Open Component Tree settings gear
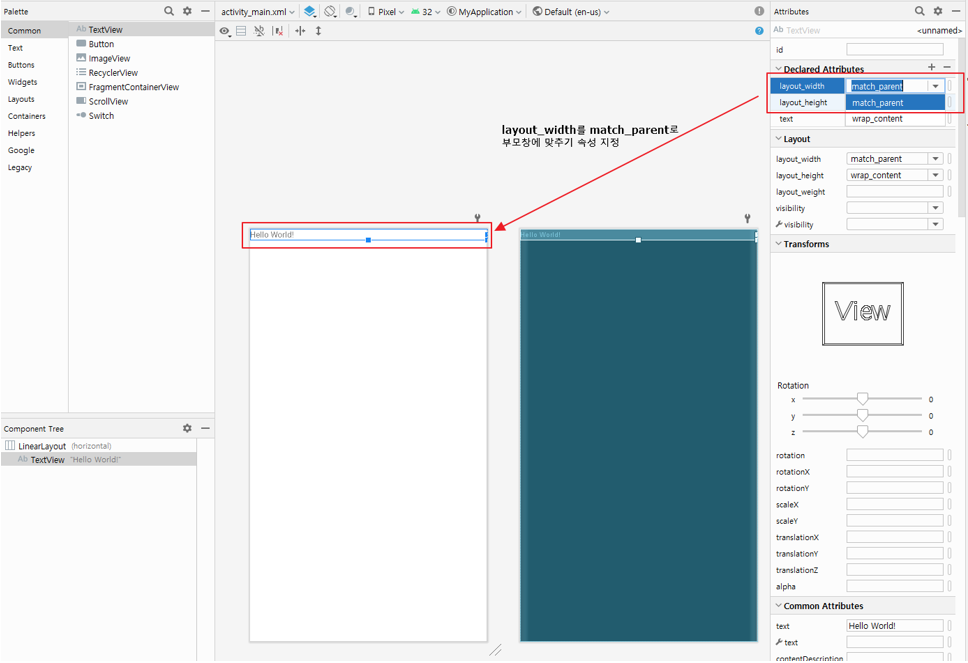968x663 pixels. coord(187,428)
